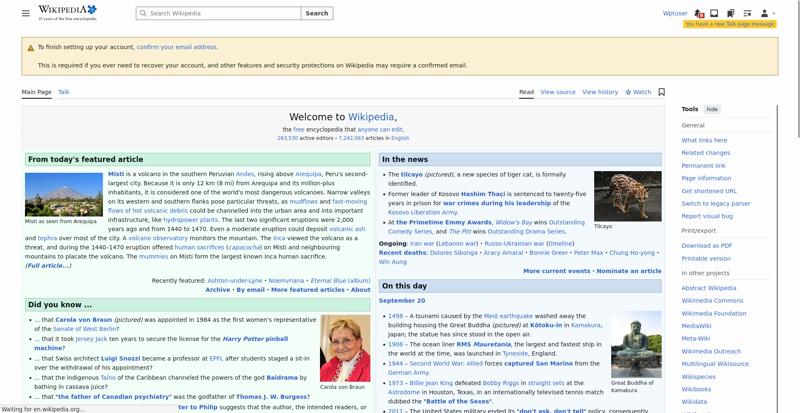The height and width of the screenshot is (413, 800).
Task: Open the alerts bell notification icon
Action: click(x=699, y=13)
